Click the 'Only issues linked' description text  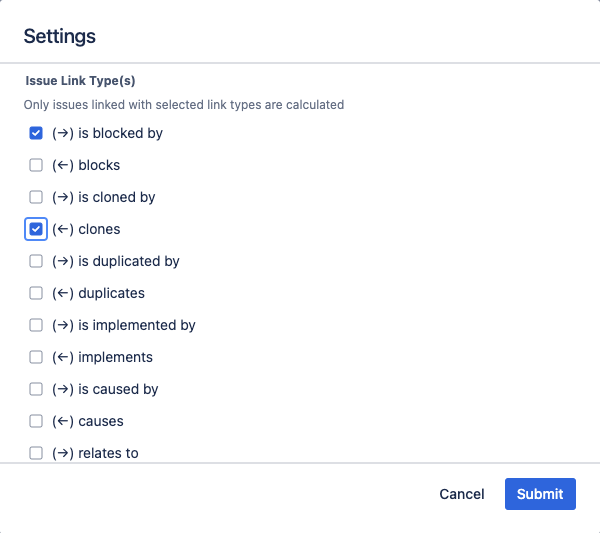tap(184, 104)
